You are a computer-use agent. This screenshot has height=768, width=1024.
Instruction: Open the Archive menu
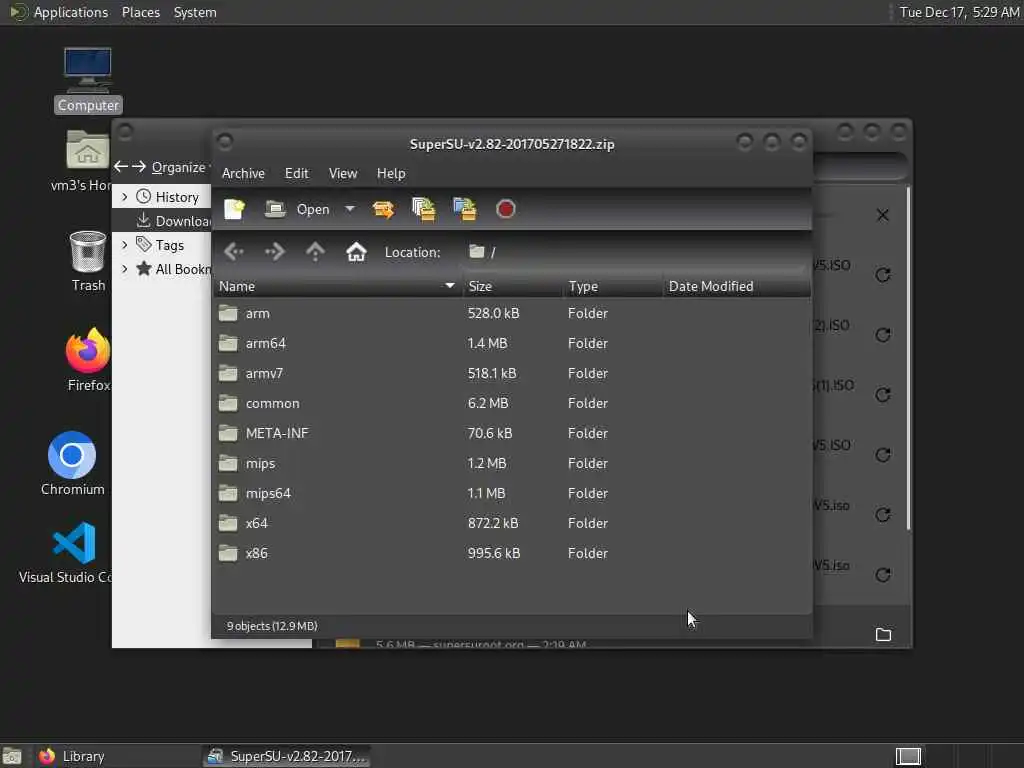click(243, 173)
